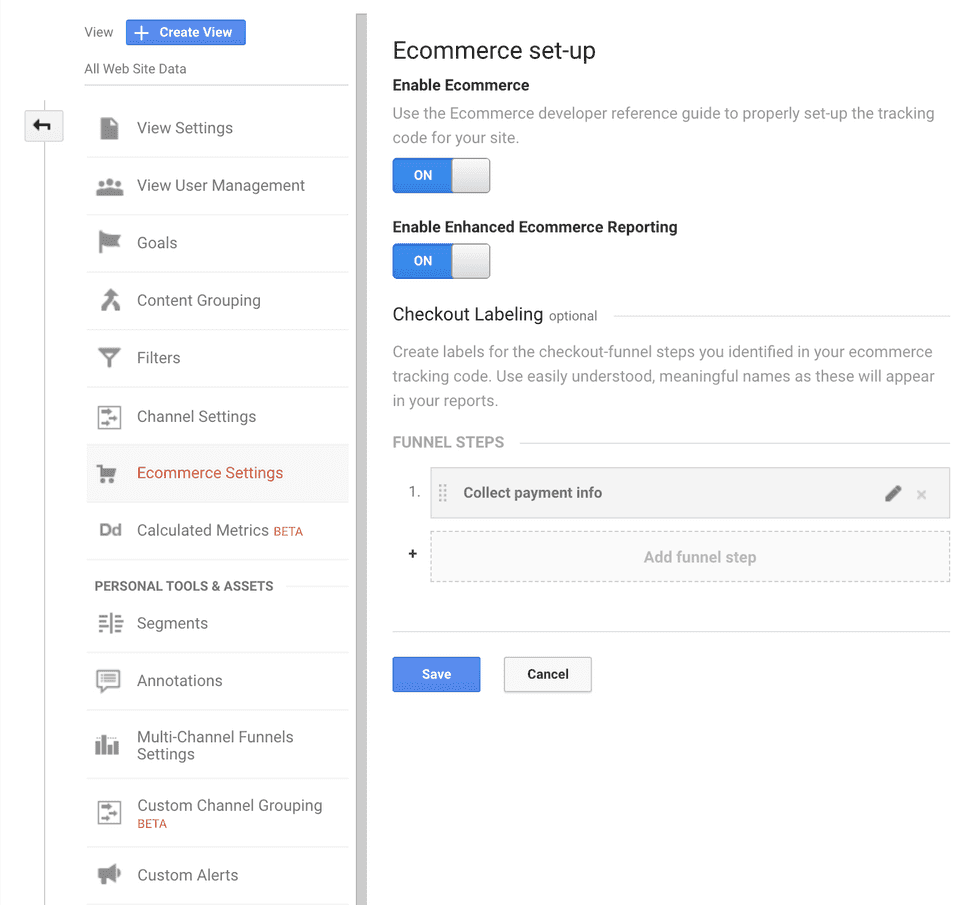Click the Custom Alerts megaphone icon
The height and width of the screenshot is (905, 960).
tap(109, 875)
